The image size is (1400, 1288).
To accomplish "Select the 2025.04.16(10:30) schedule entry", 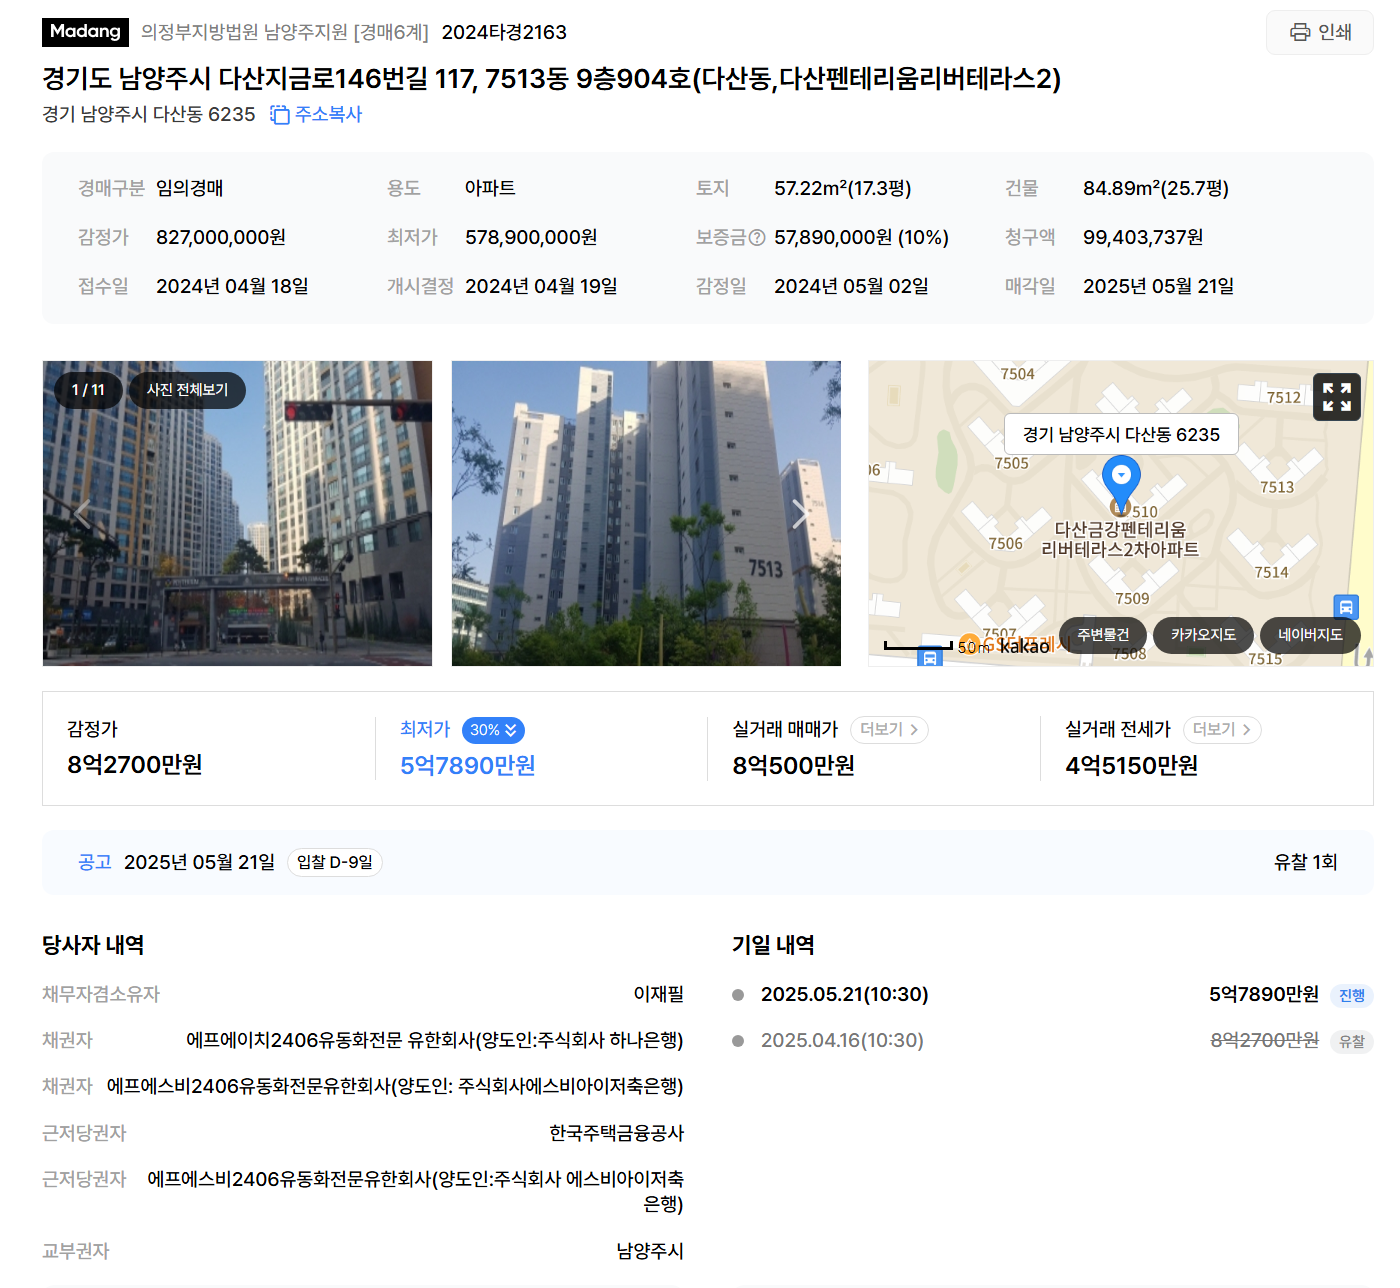I will pyautogui.click(x=842, y=1041).
